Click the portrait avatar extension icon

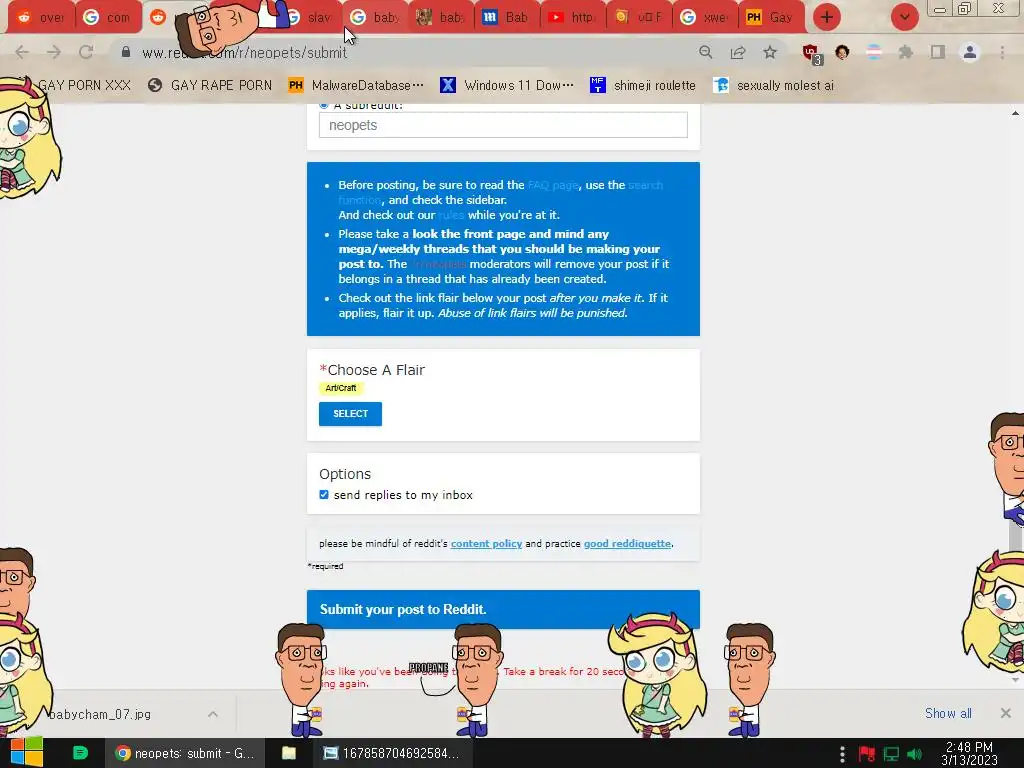[842, 52]
